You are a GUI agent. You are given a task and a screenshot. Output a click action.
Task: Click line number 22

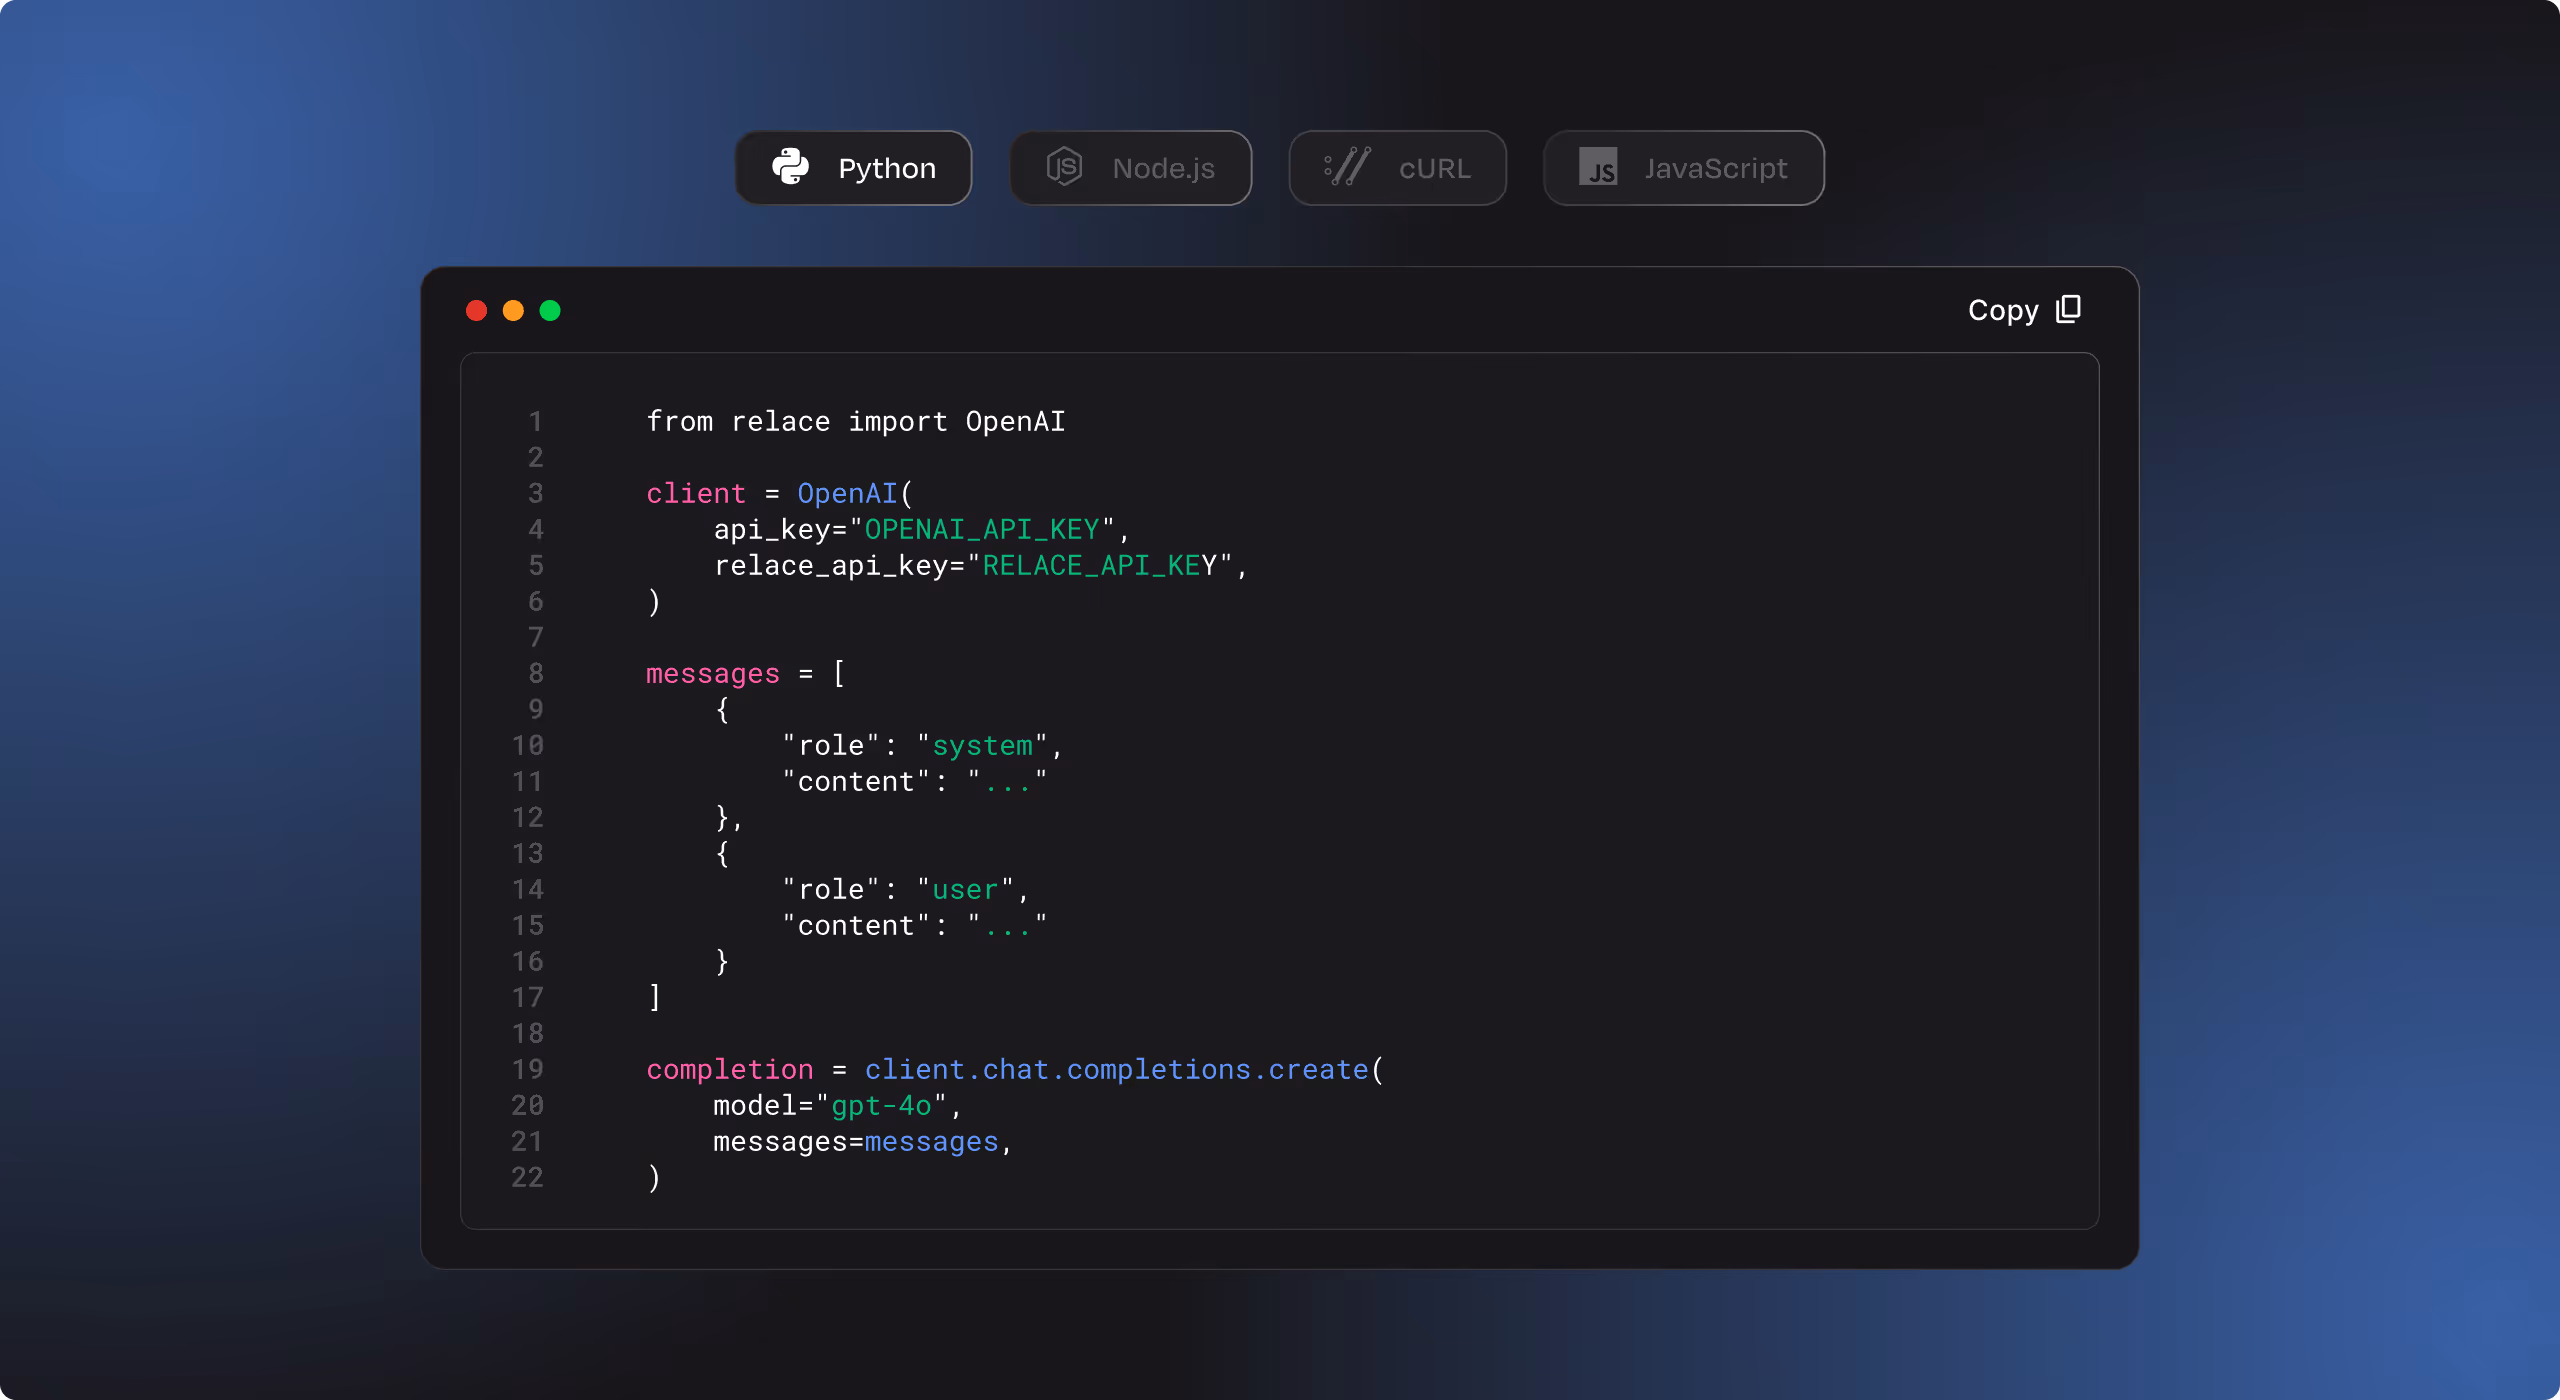[527, 1177]
